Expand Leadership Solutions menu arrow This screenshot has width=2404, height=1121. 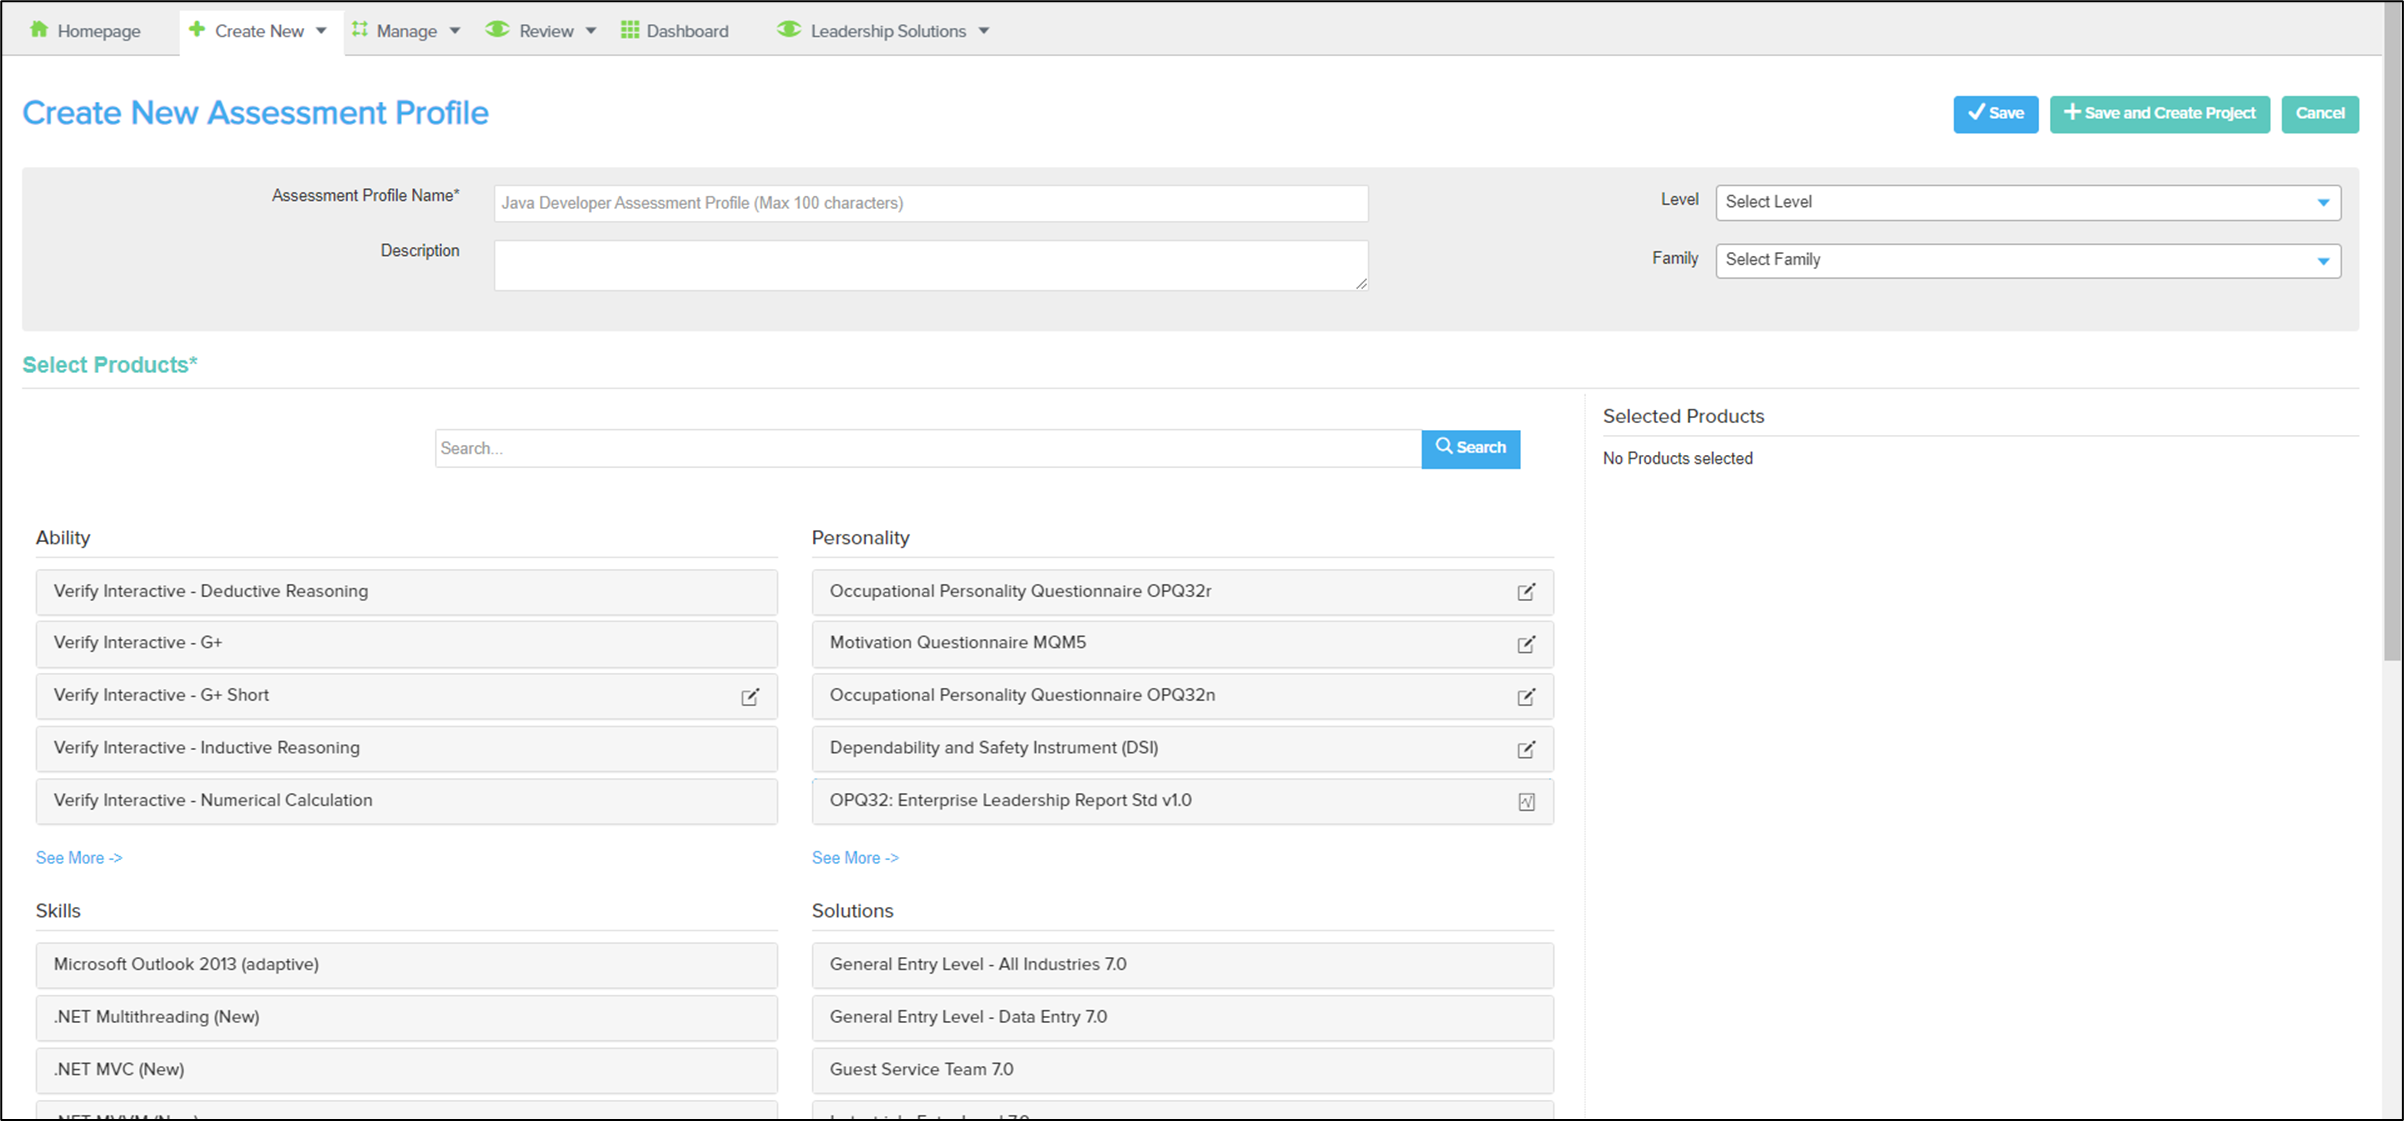point(984,31)
